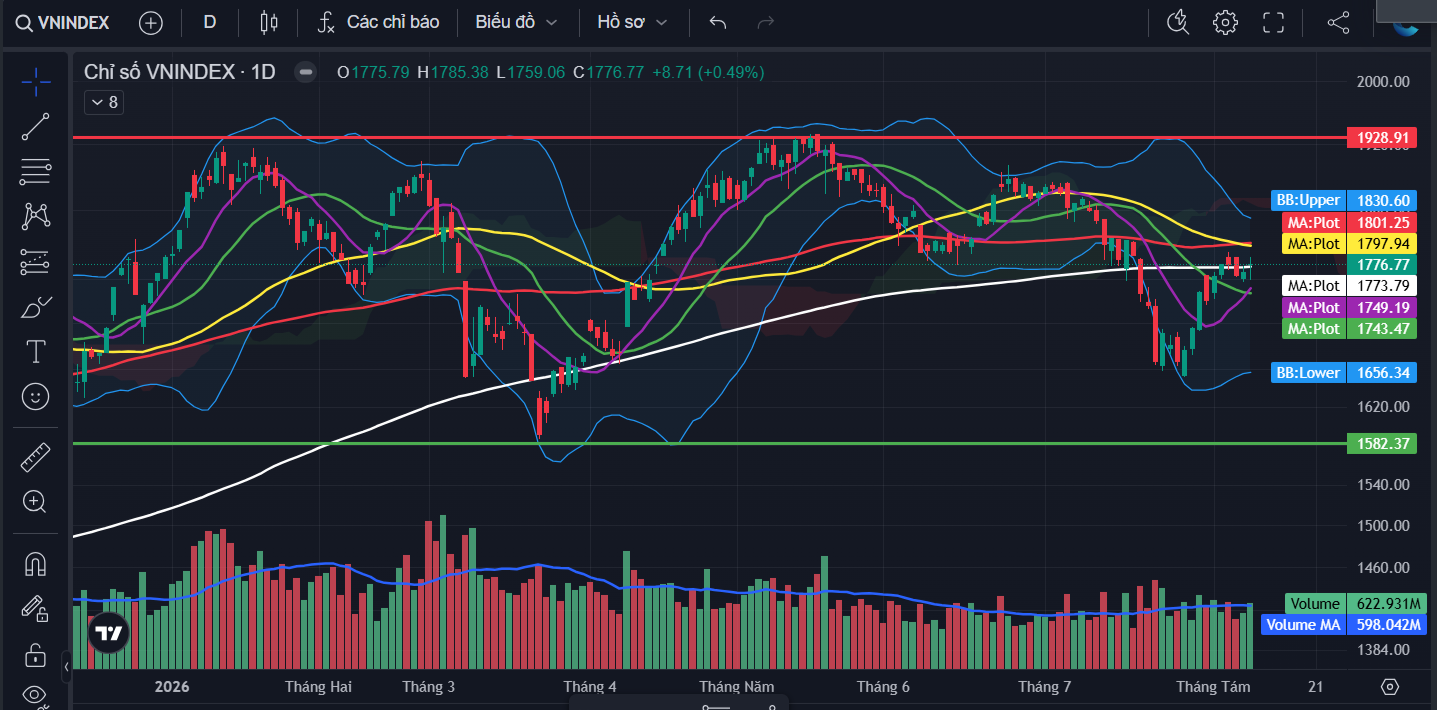
Task: Open the candlestick chart type selector
Action: [x=267, y=22]
